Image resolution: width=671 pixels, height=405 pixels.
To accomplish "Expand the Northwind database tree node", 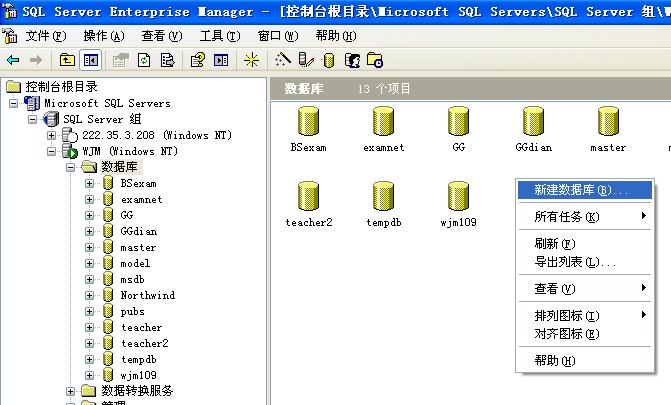I will click(x=89, y=295).
